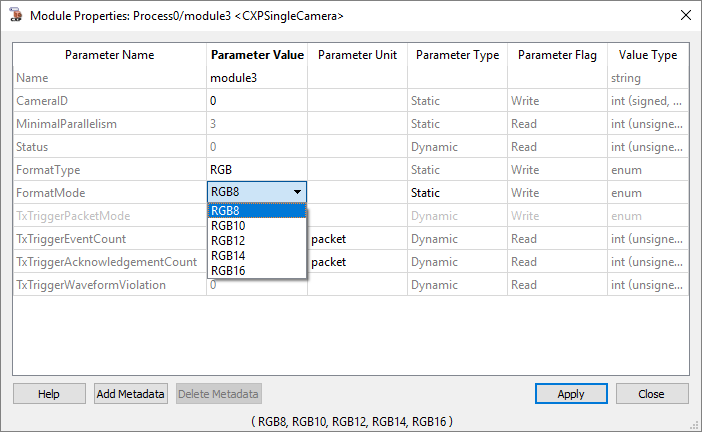Click the Add Metadata button

[131, 394]
